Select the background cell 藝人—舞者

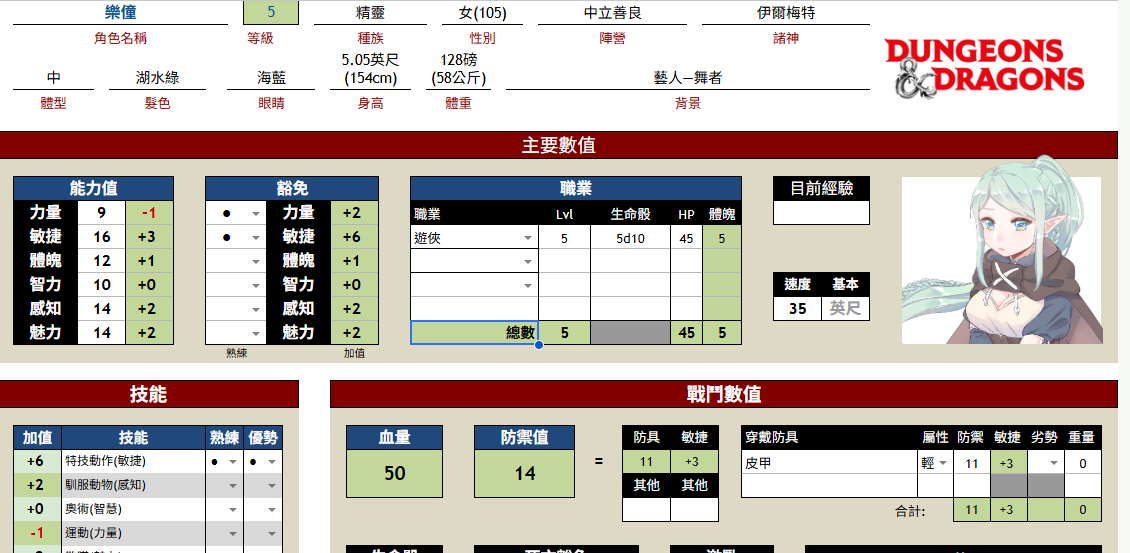(688, 78)
